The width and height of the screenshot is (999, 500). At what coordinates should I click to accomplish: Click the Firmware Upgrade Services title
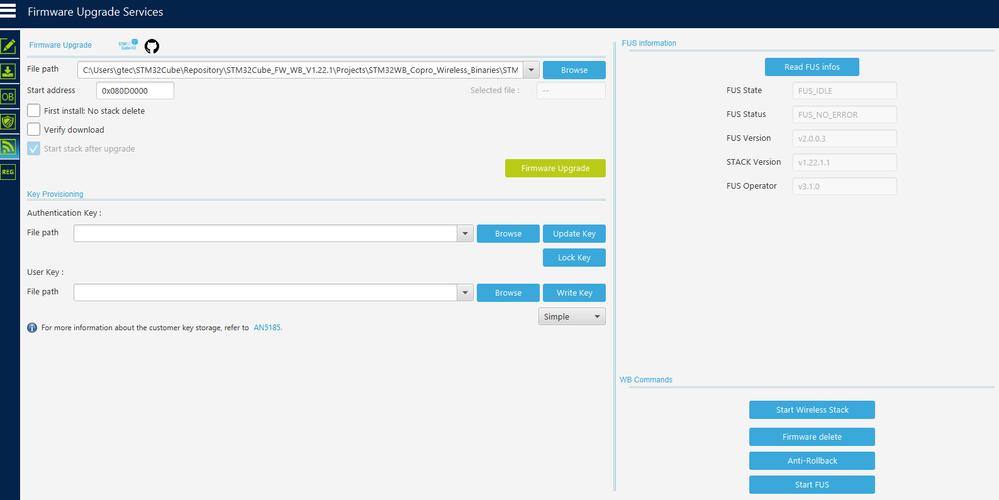pos(95,11)
